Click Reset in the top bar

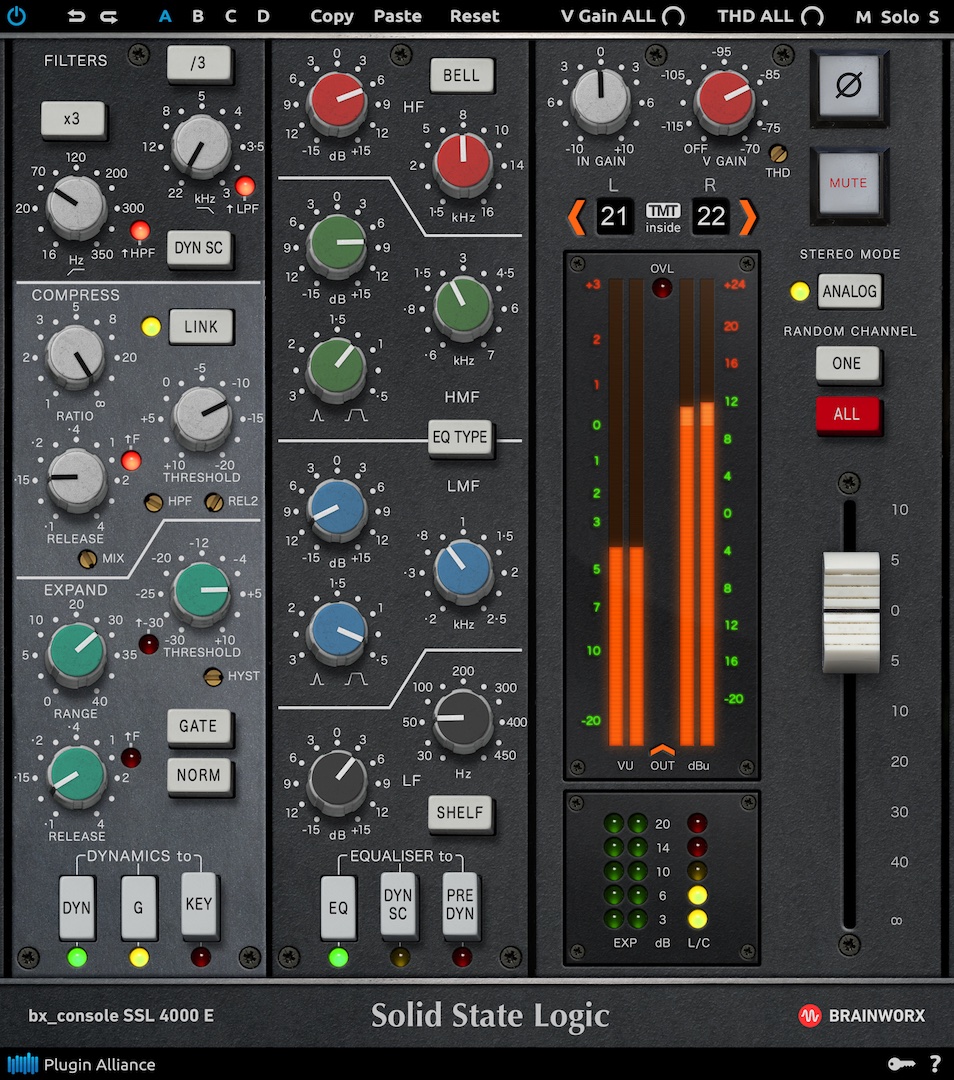[x=475, y=16]
